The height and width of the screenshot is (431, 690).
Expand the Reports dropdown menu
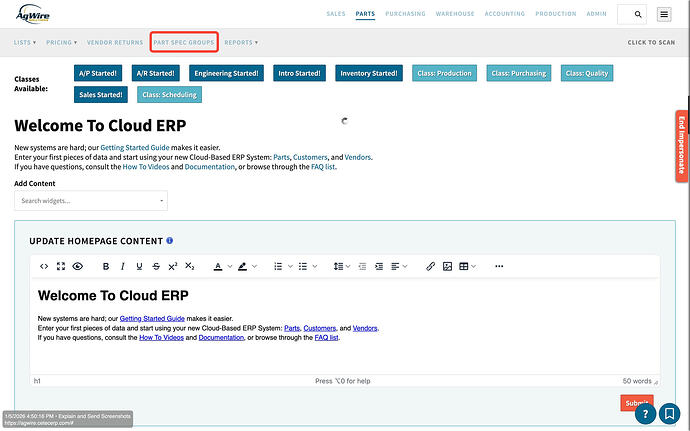[241, 43]
